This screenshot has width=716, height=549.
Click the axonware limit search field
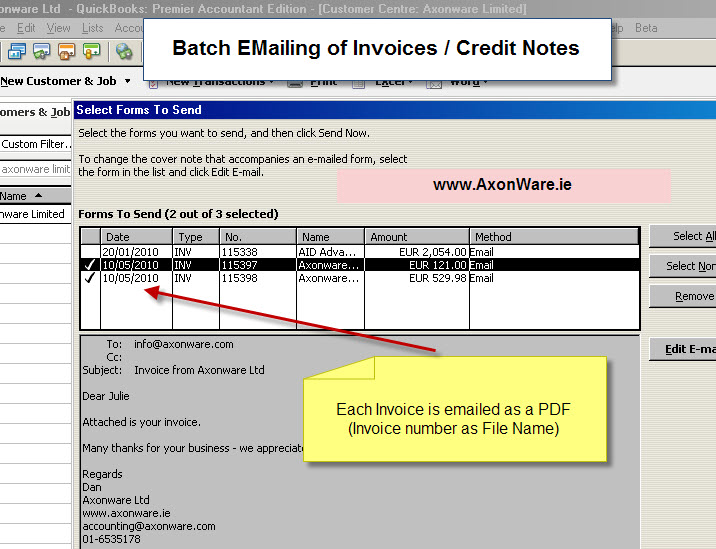[36, 169]
